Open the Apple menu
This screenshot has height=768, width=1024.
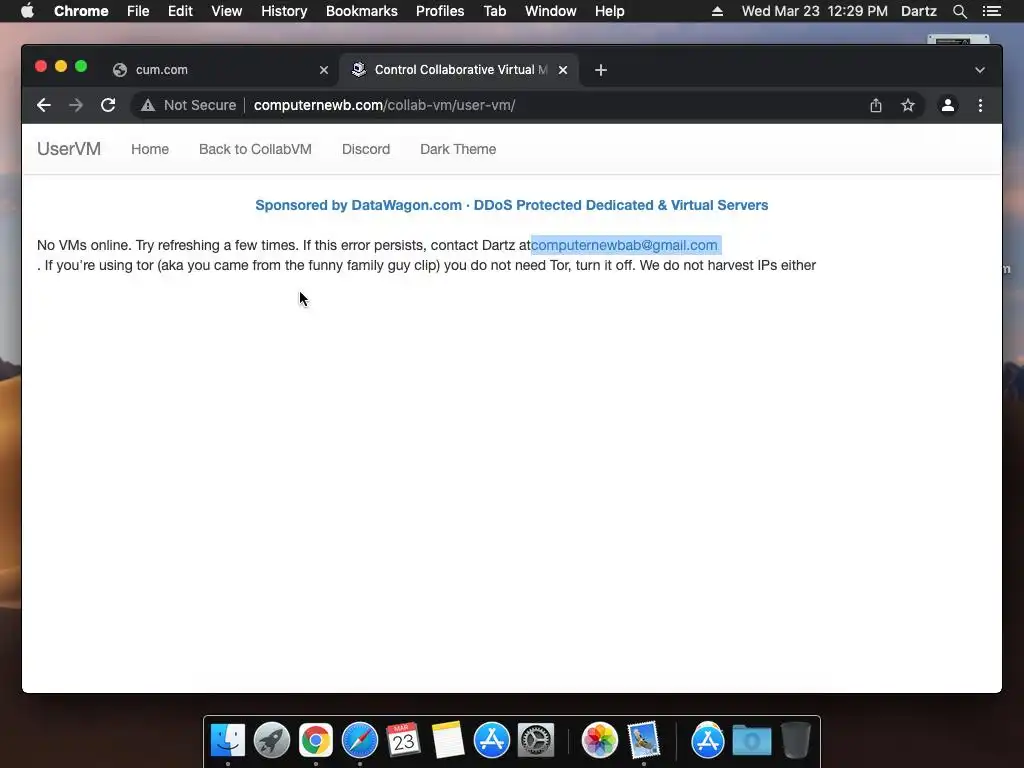(27, 11)
